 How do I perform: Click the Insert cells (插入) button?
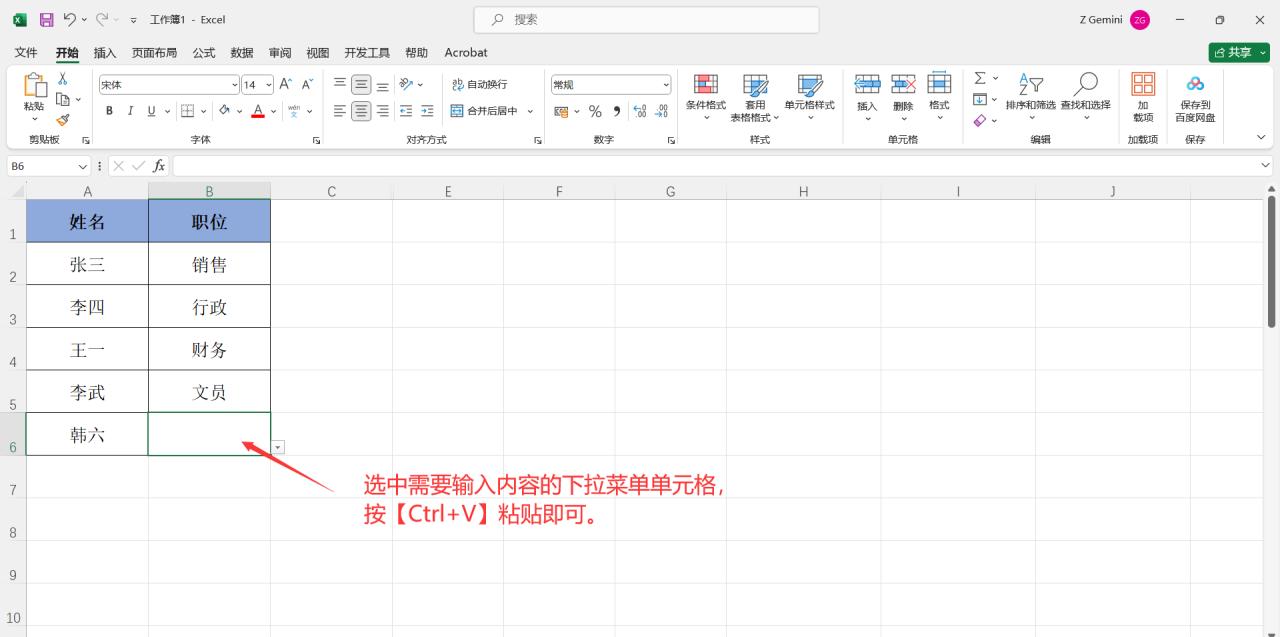[x=867, y=96]
